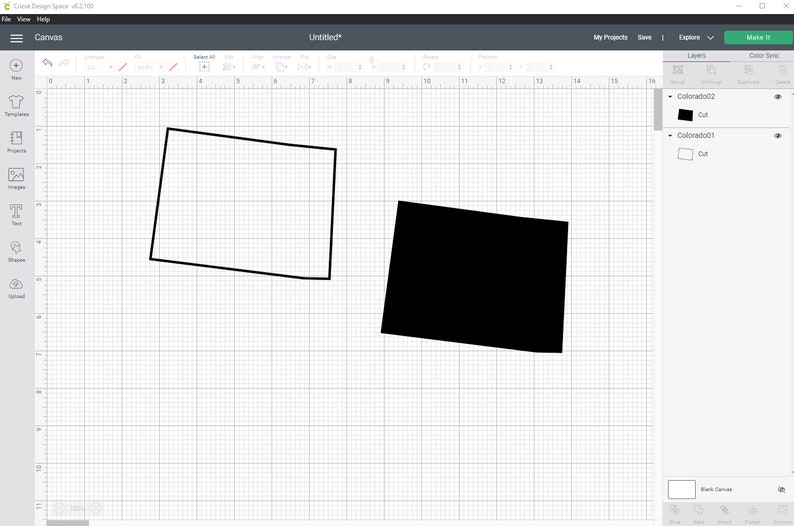Click the Undo arrow
Viewport: 794px width, 526px height.
(47, 63)
